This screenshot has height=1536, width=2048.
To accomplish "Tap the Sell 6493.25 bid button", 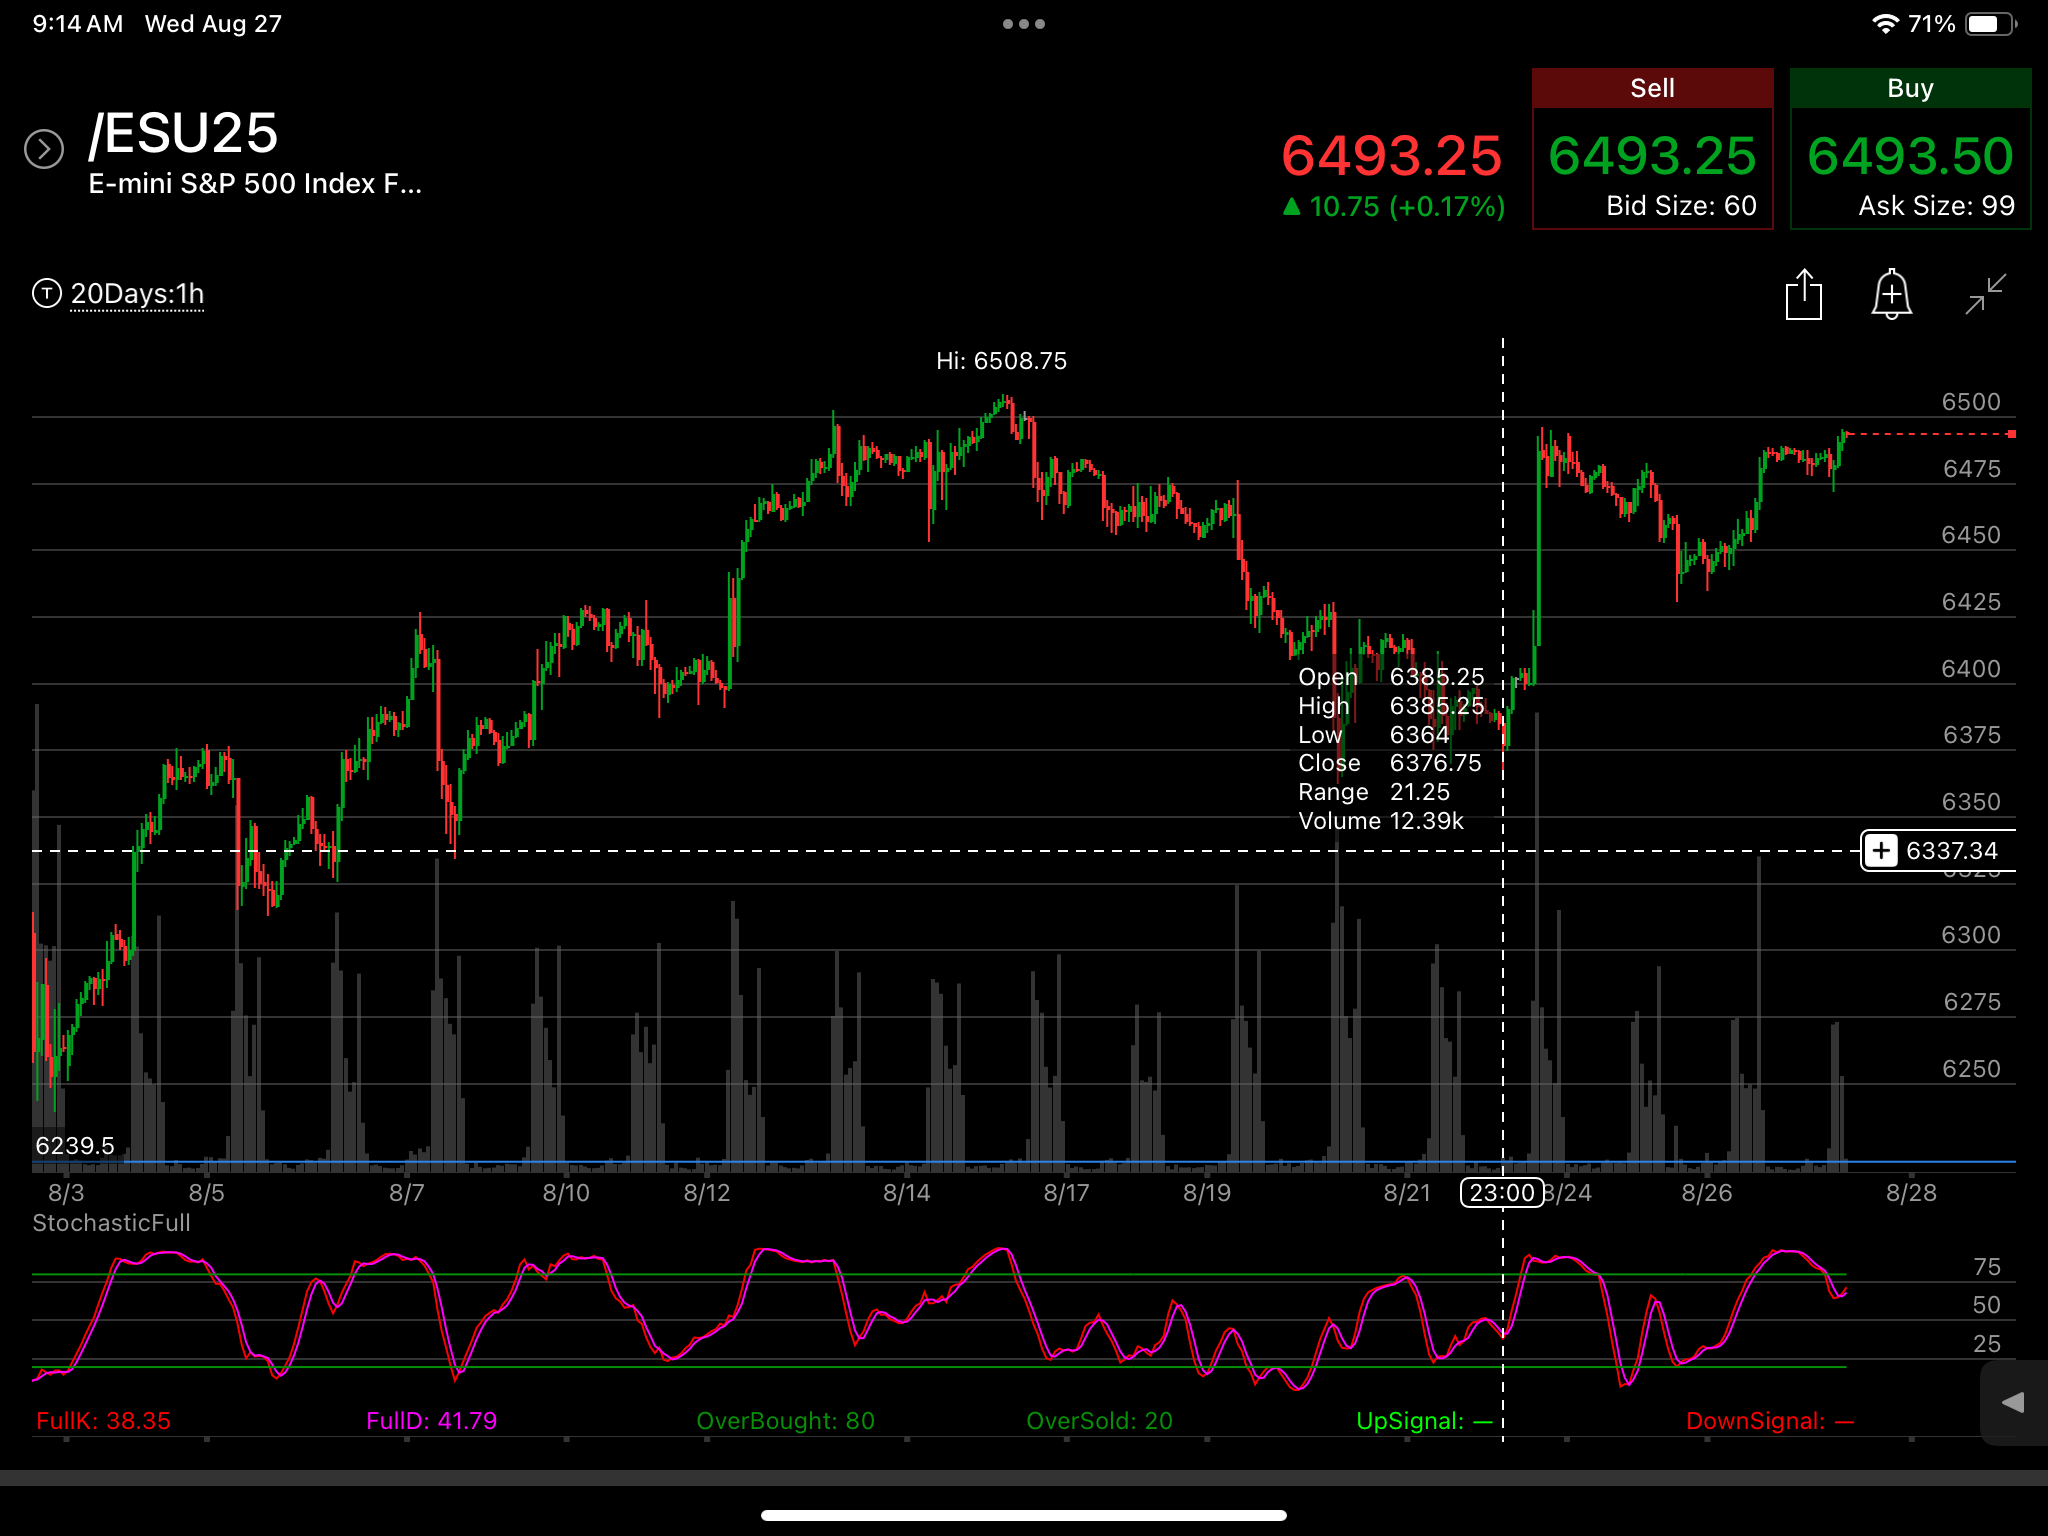I will [1653, 149].
